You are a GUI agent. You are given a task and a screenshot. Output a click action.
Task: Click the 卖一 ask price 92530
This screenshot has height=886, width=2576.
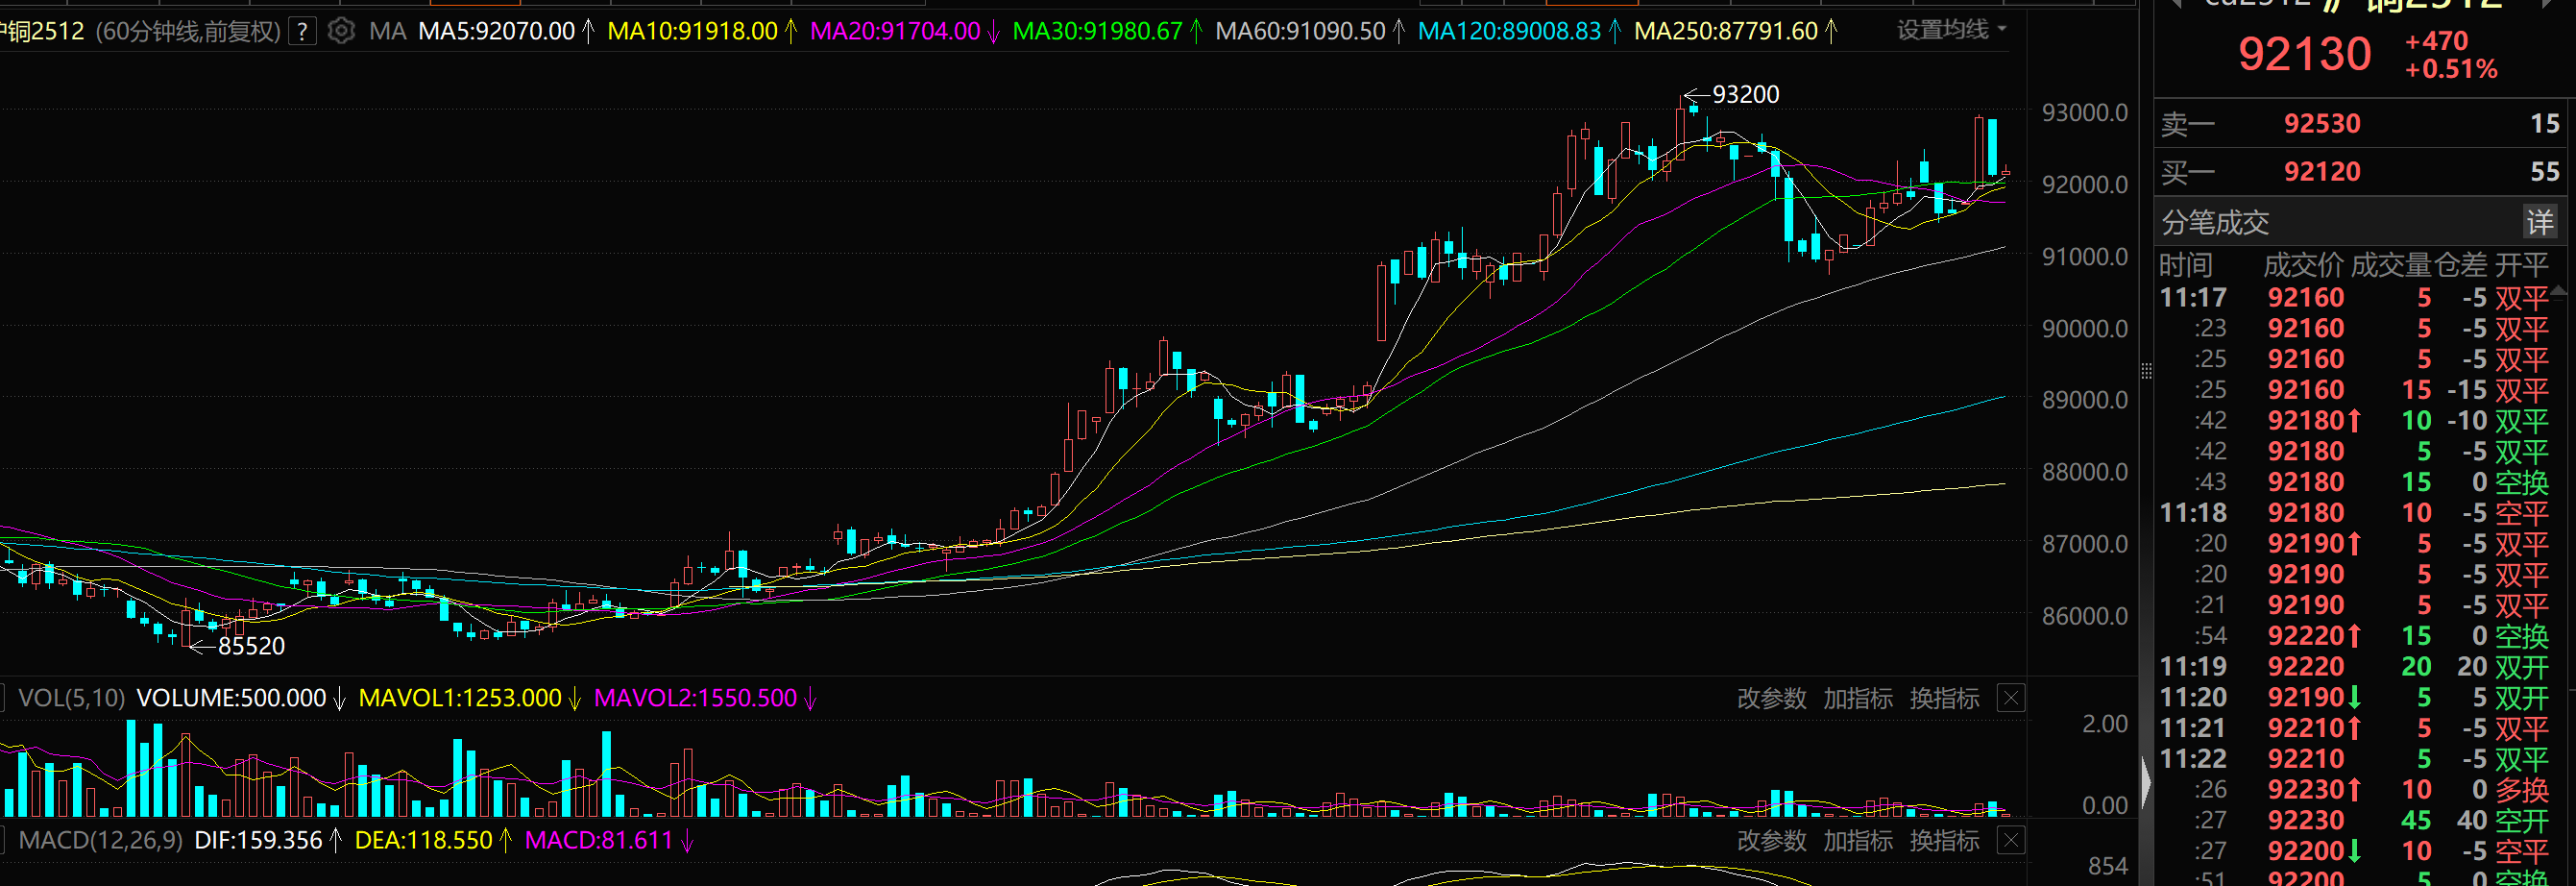[2321, 124]
